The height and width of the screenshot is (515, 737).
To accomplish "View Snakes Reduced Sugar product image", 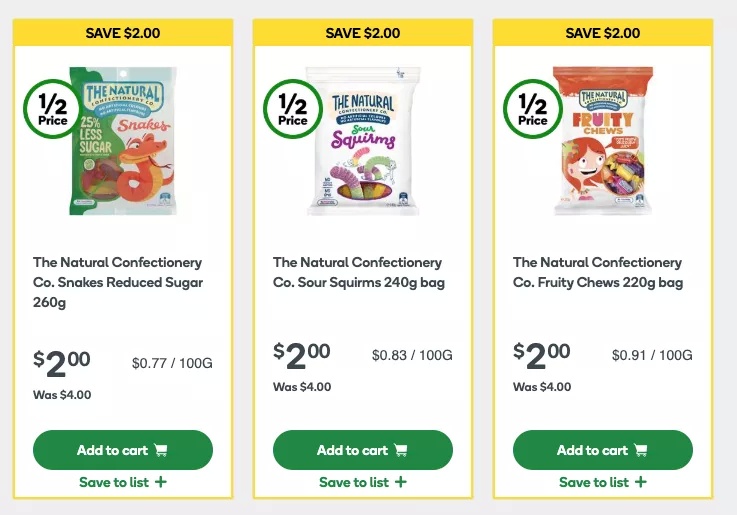I will point(123,141).
